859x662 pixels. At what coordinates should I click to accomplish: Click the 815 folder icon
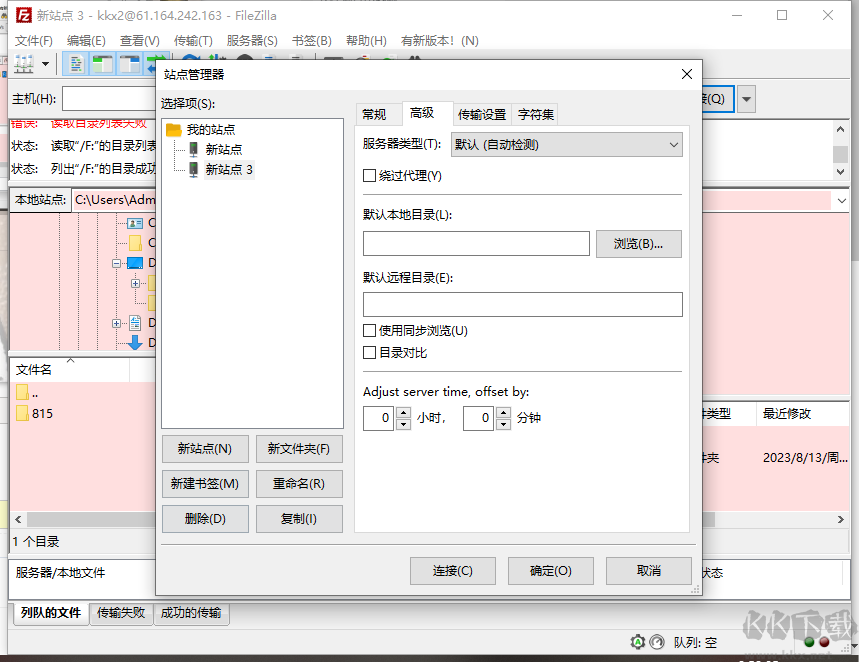click(x=22, y=413)
